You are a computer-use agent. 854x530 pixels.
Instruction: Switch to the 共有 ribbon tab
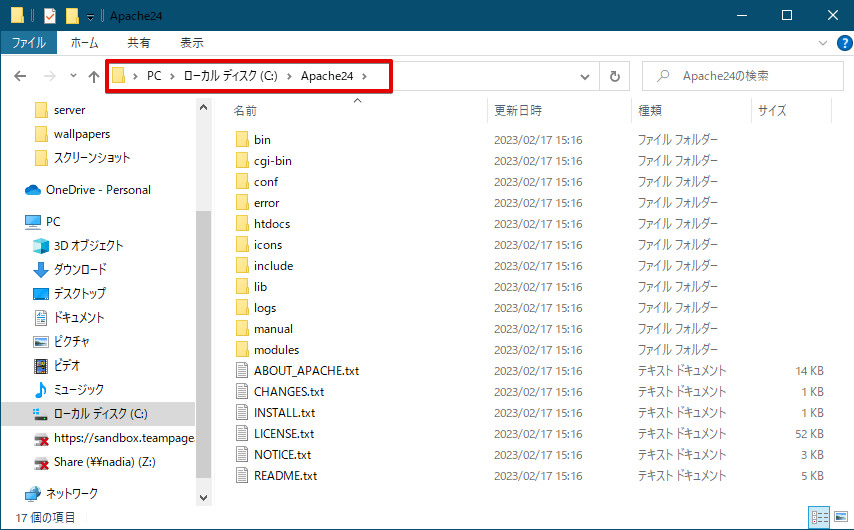(x=139, y=43)
